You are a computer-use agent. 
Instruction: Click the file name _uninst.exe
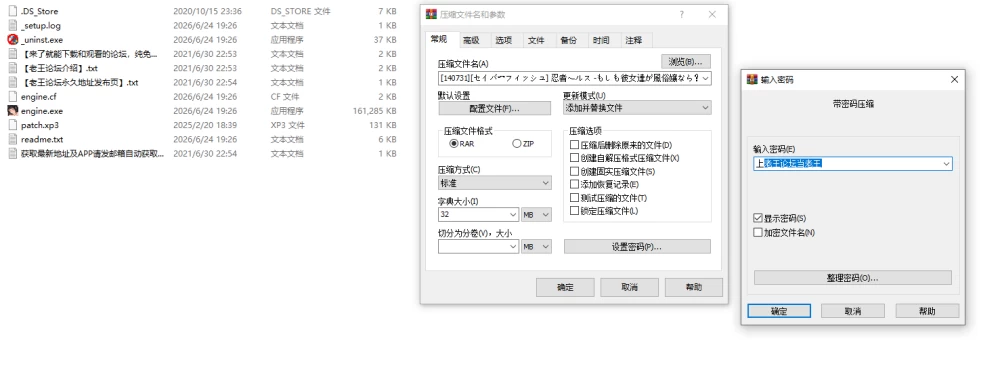pyautogui.click(x=42, y=40)
